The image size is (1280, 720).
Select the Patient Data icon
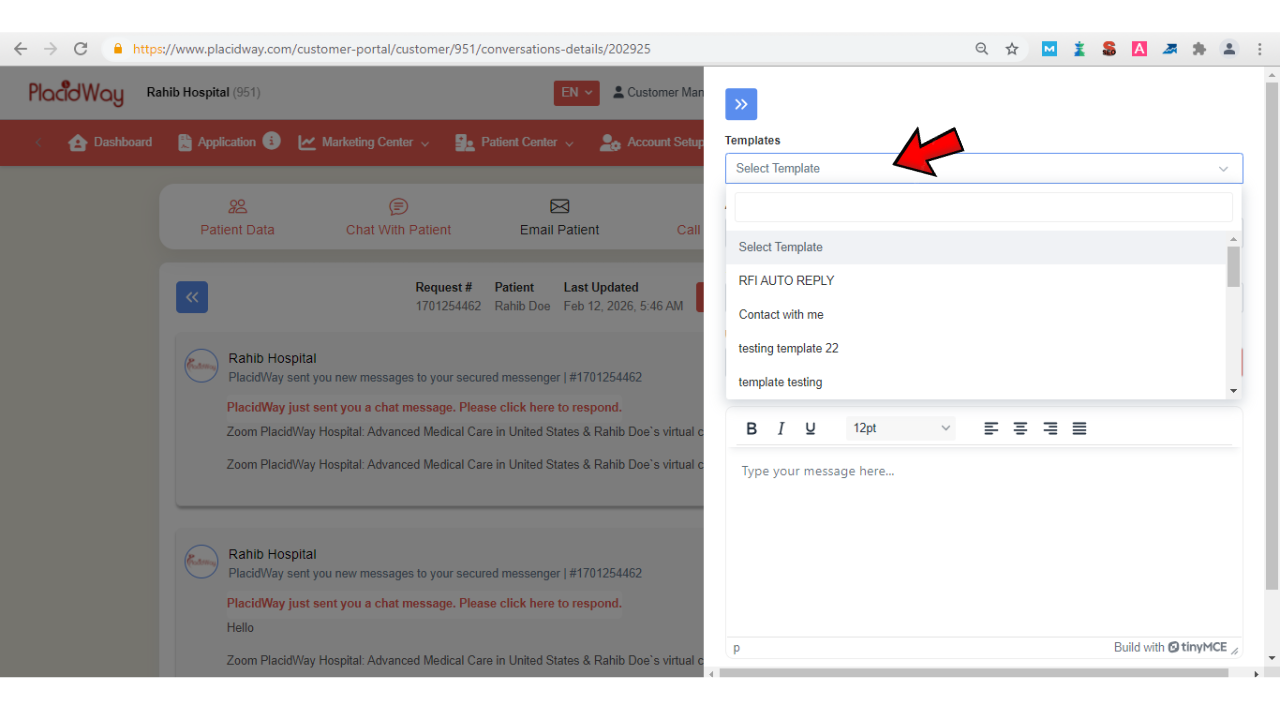tap(237, 207)
